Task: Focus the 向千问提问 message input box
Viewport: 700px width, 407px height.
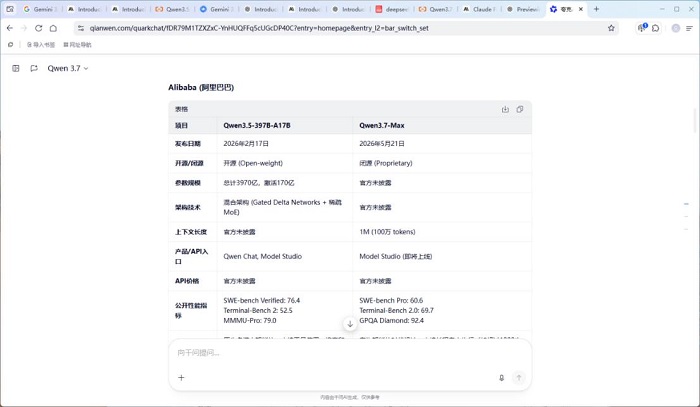Action: tap(350, 353)
